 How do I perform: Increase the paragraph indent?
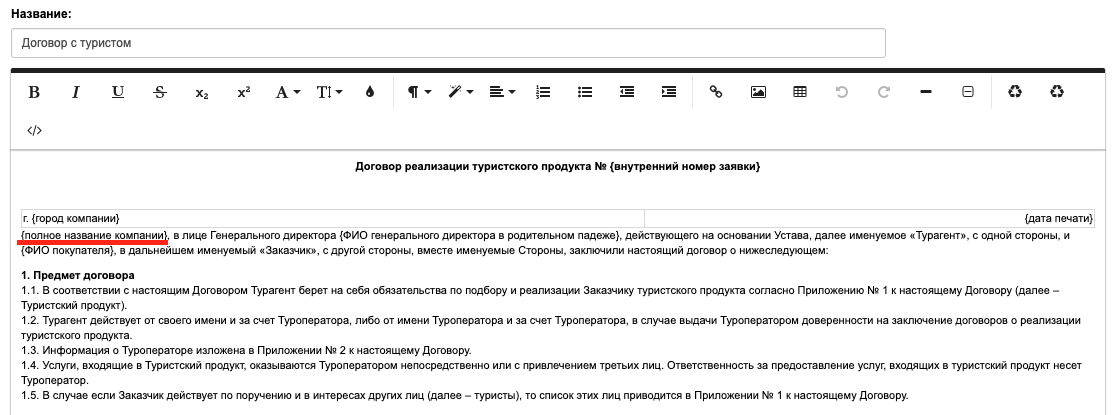pos(669,92)
